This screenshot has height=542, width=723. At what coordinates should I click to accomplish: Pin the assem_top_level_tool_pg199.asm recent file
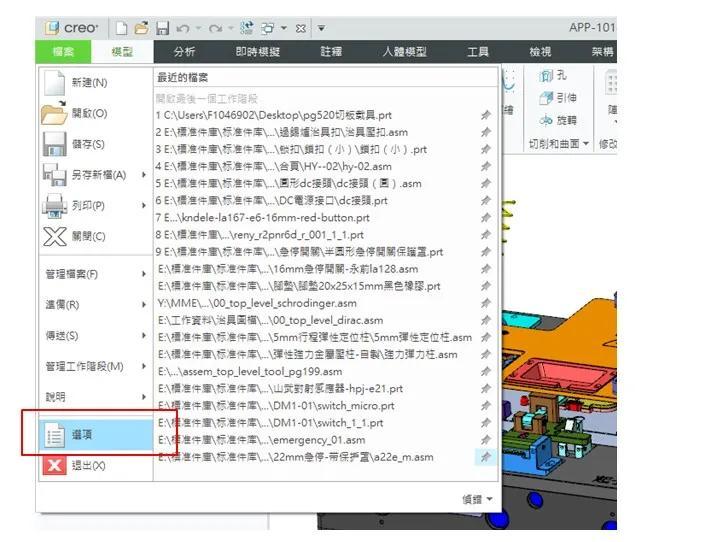coord(486,372)
